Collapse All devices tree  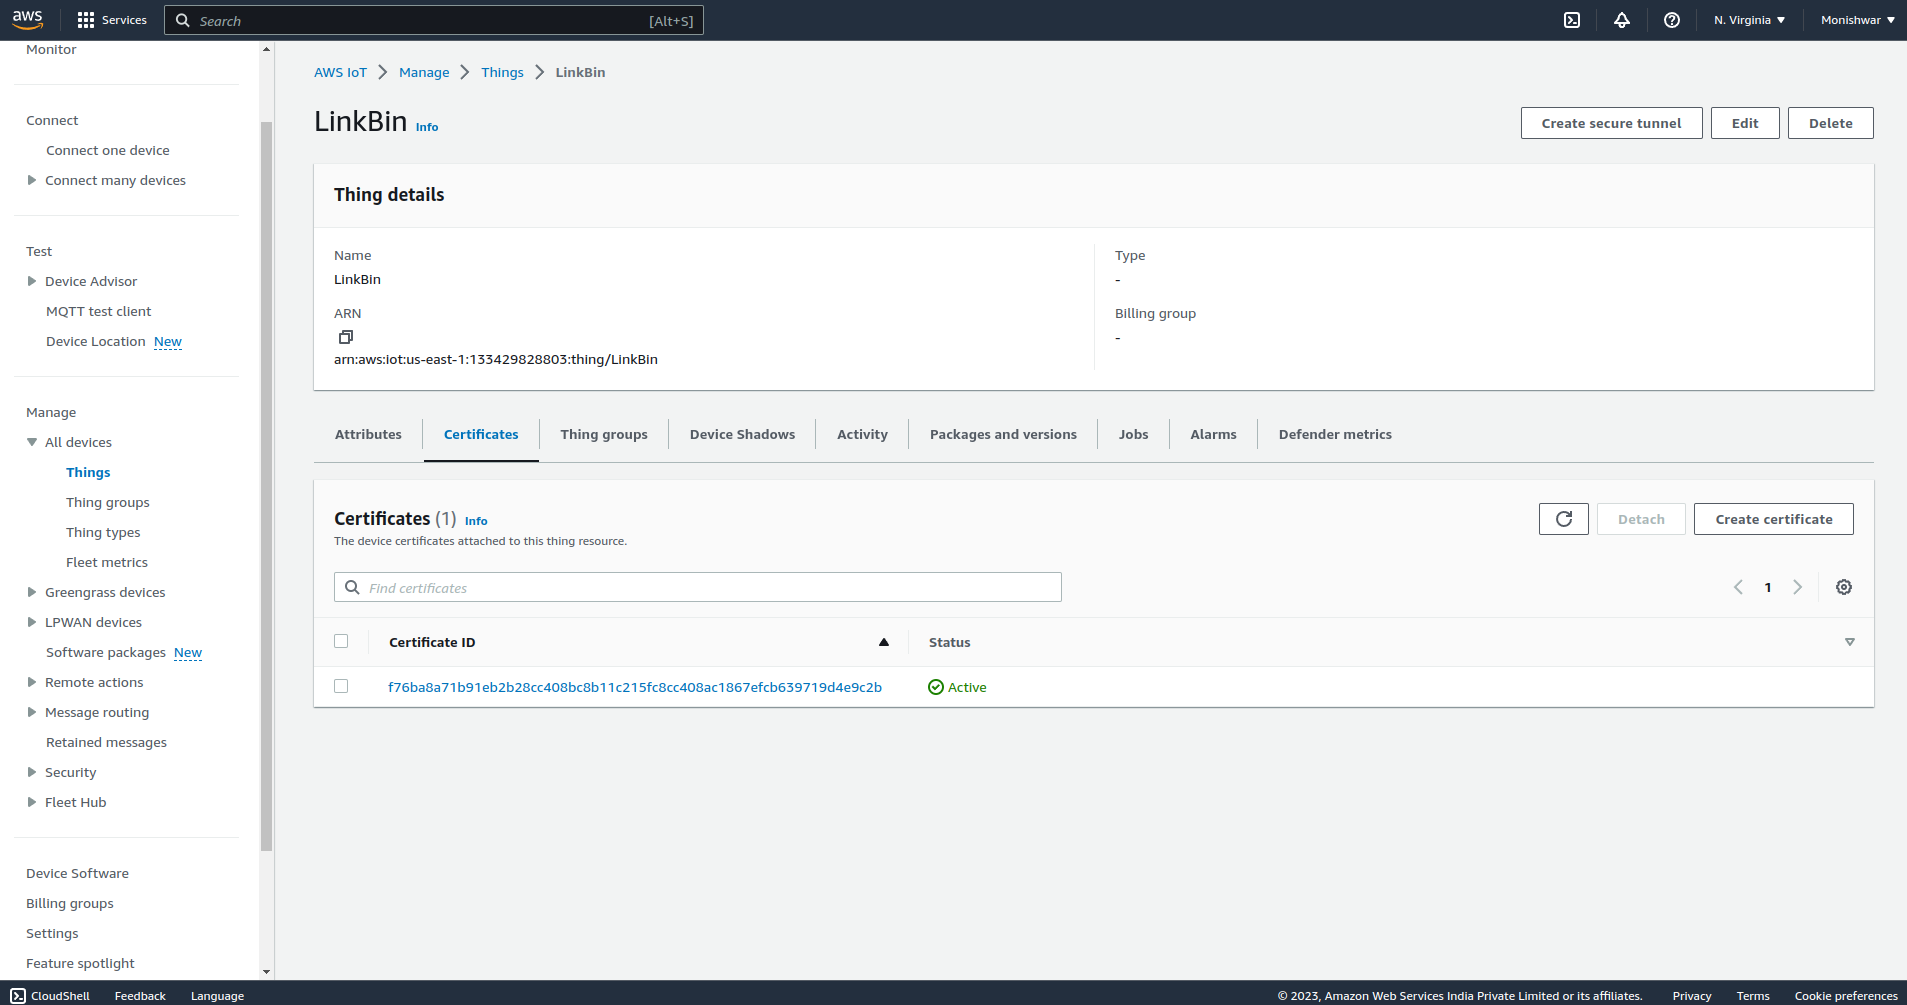[32, 442]
